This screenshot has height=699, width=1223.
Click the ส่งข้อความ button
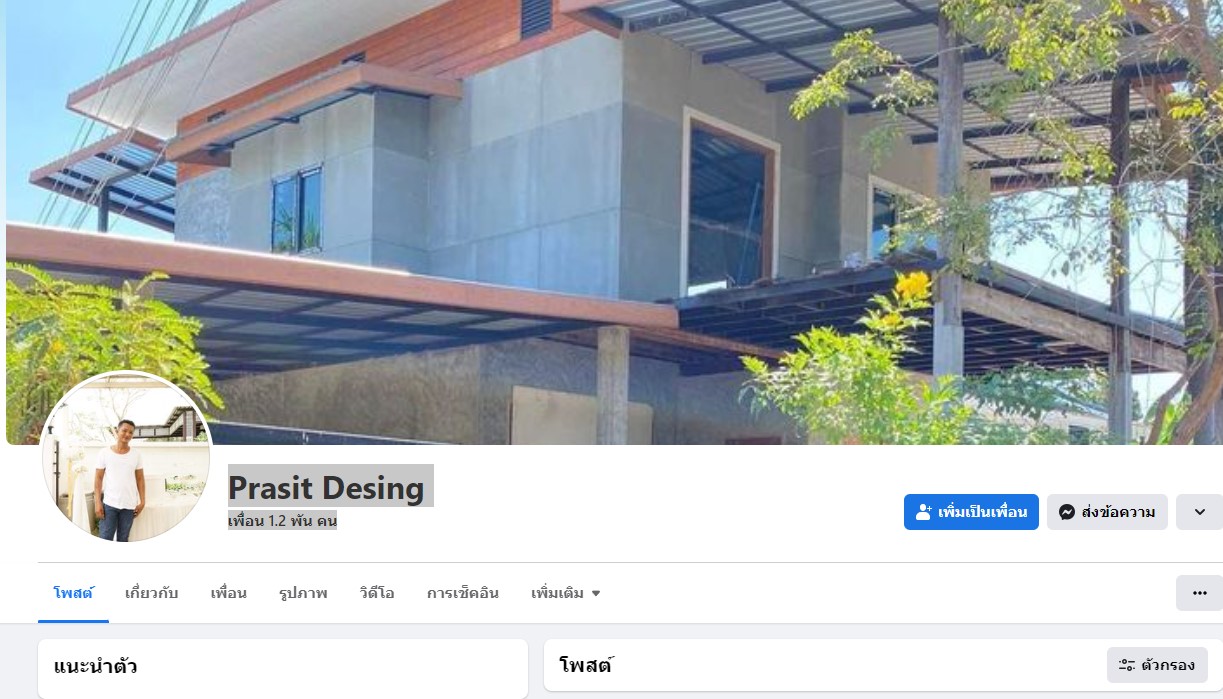tap(1107, 512)
